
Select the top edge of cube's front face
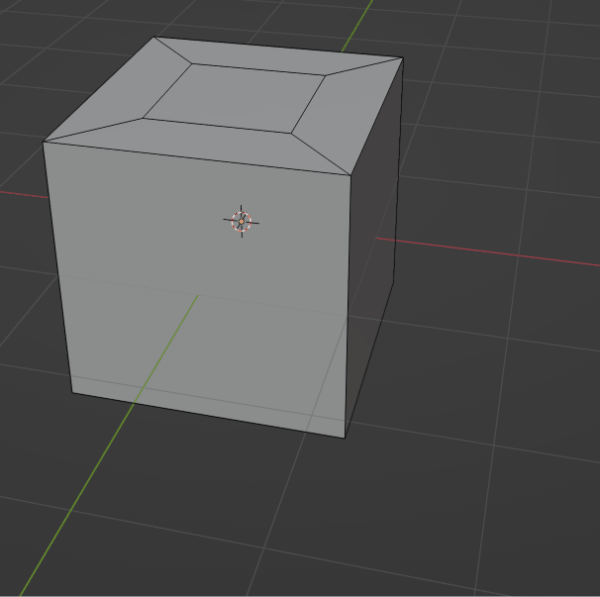200,161
